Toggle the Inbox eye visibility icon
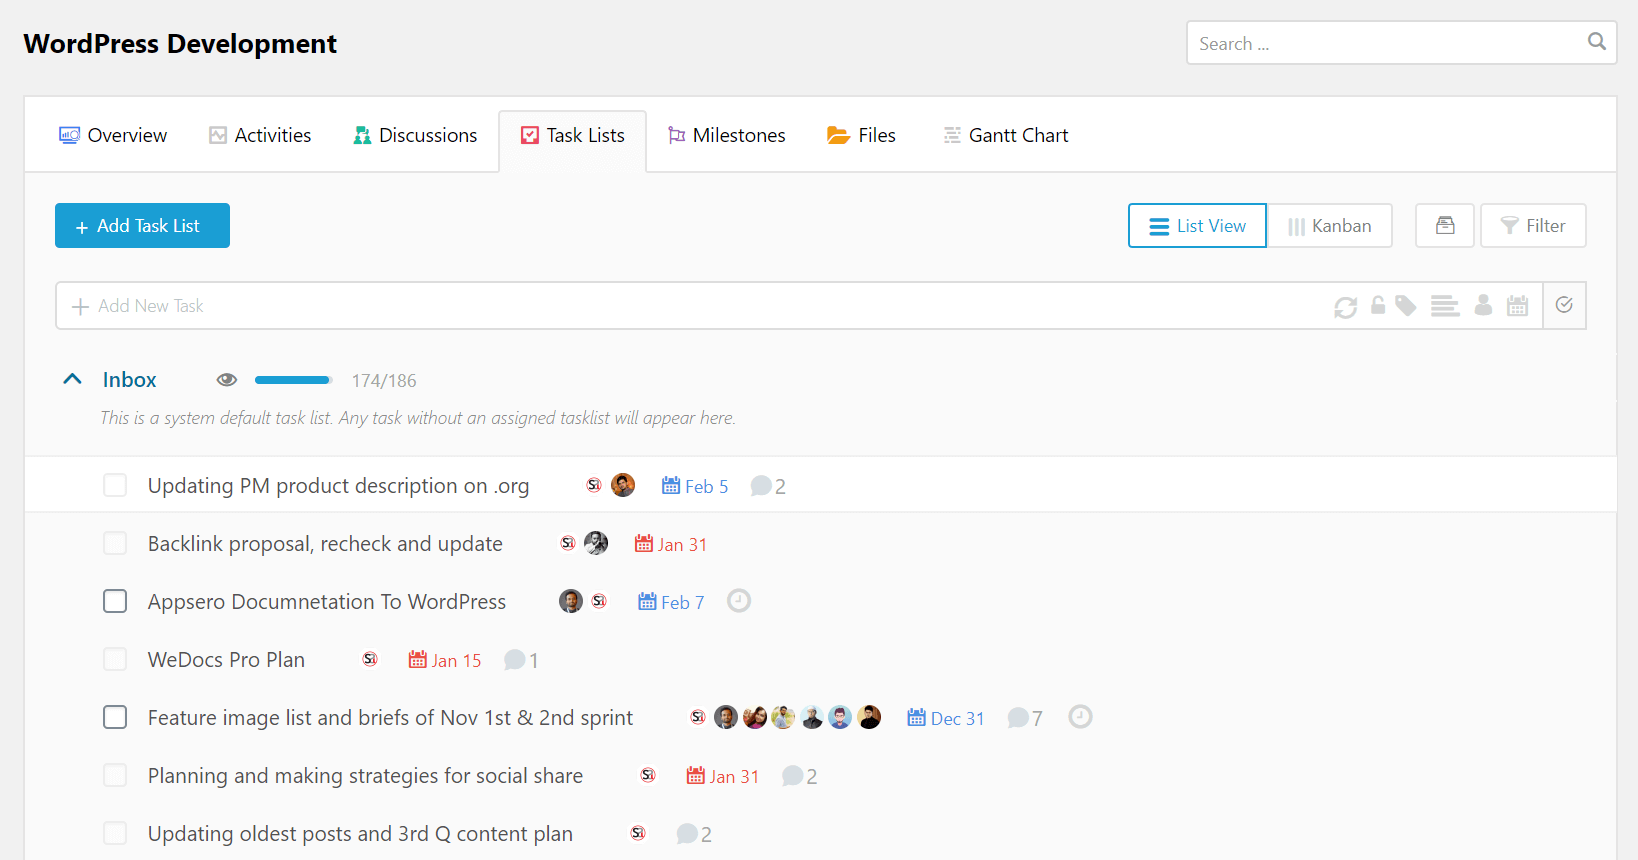This screenshot has height=860, width=1638. (227, 380)
